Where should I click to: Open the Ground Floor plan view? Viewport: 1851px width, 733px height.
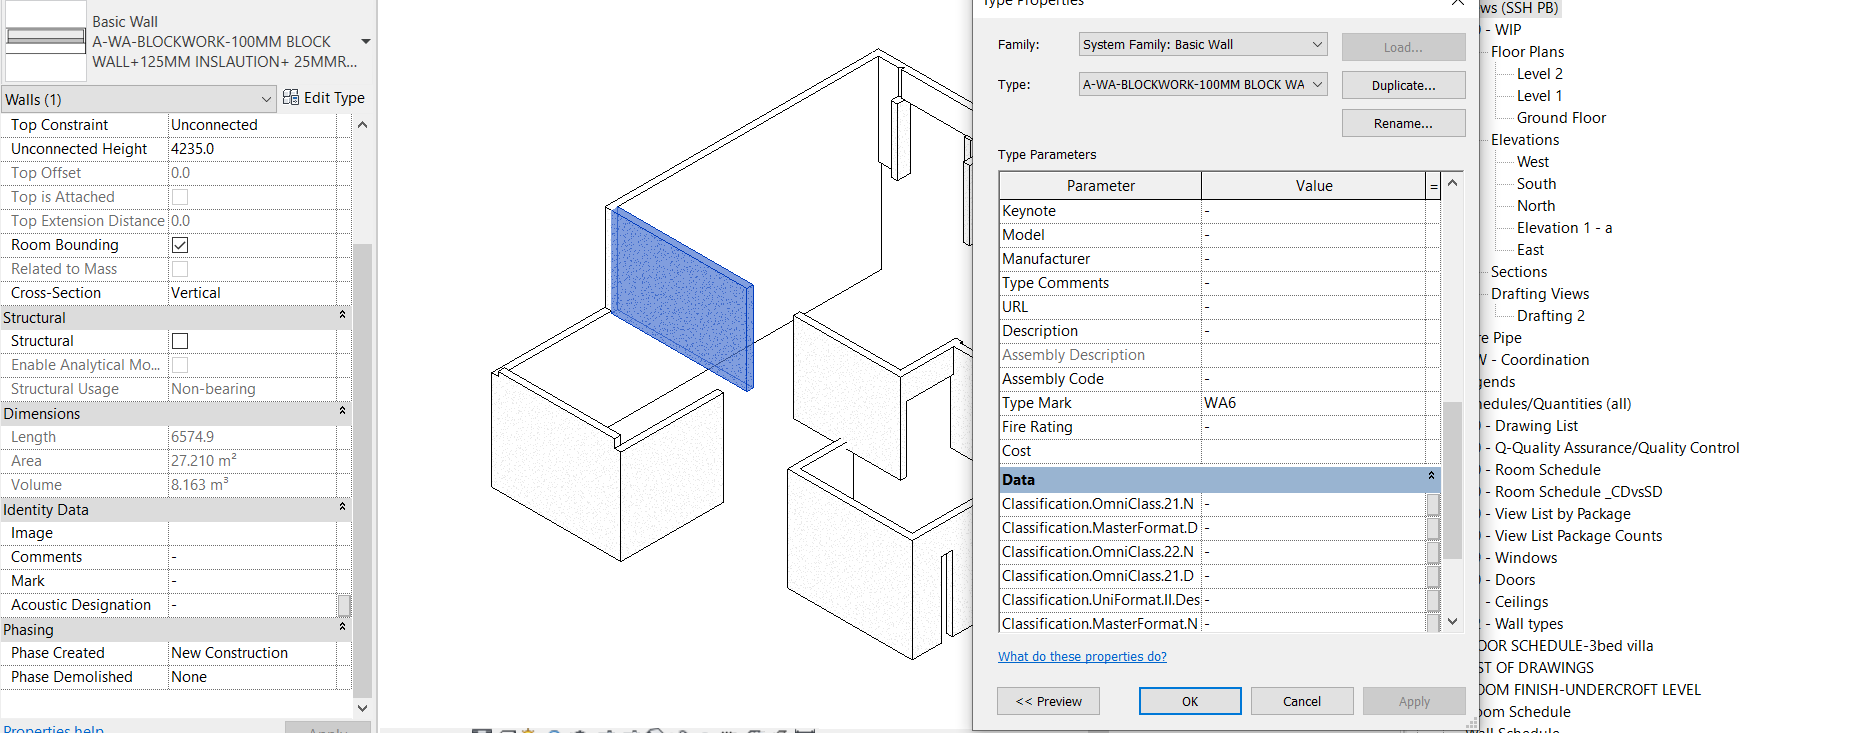pos(1561,118)
